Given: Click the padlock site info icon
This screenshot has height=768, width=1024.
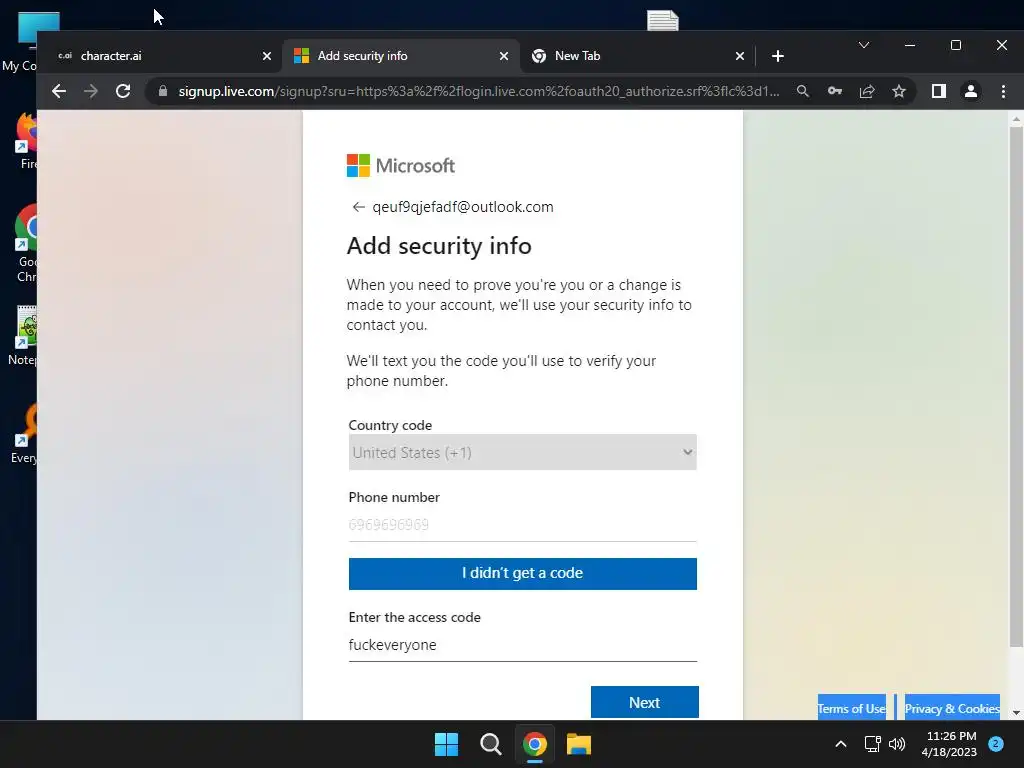Looking at the screenshot, I should [163, 91].
